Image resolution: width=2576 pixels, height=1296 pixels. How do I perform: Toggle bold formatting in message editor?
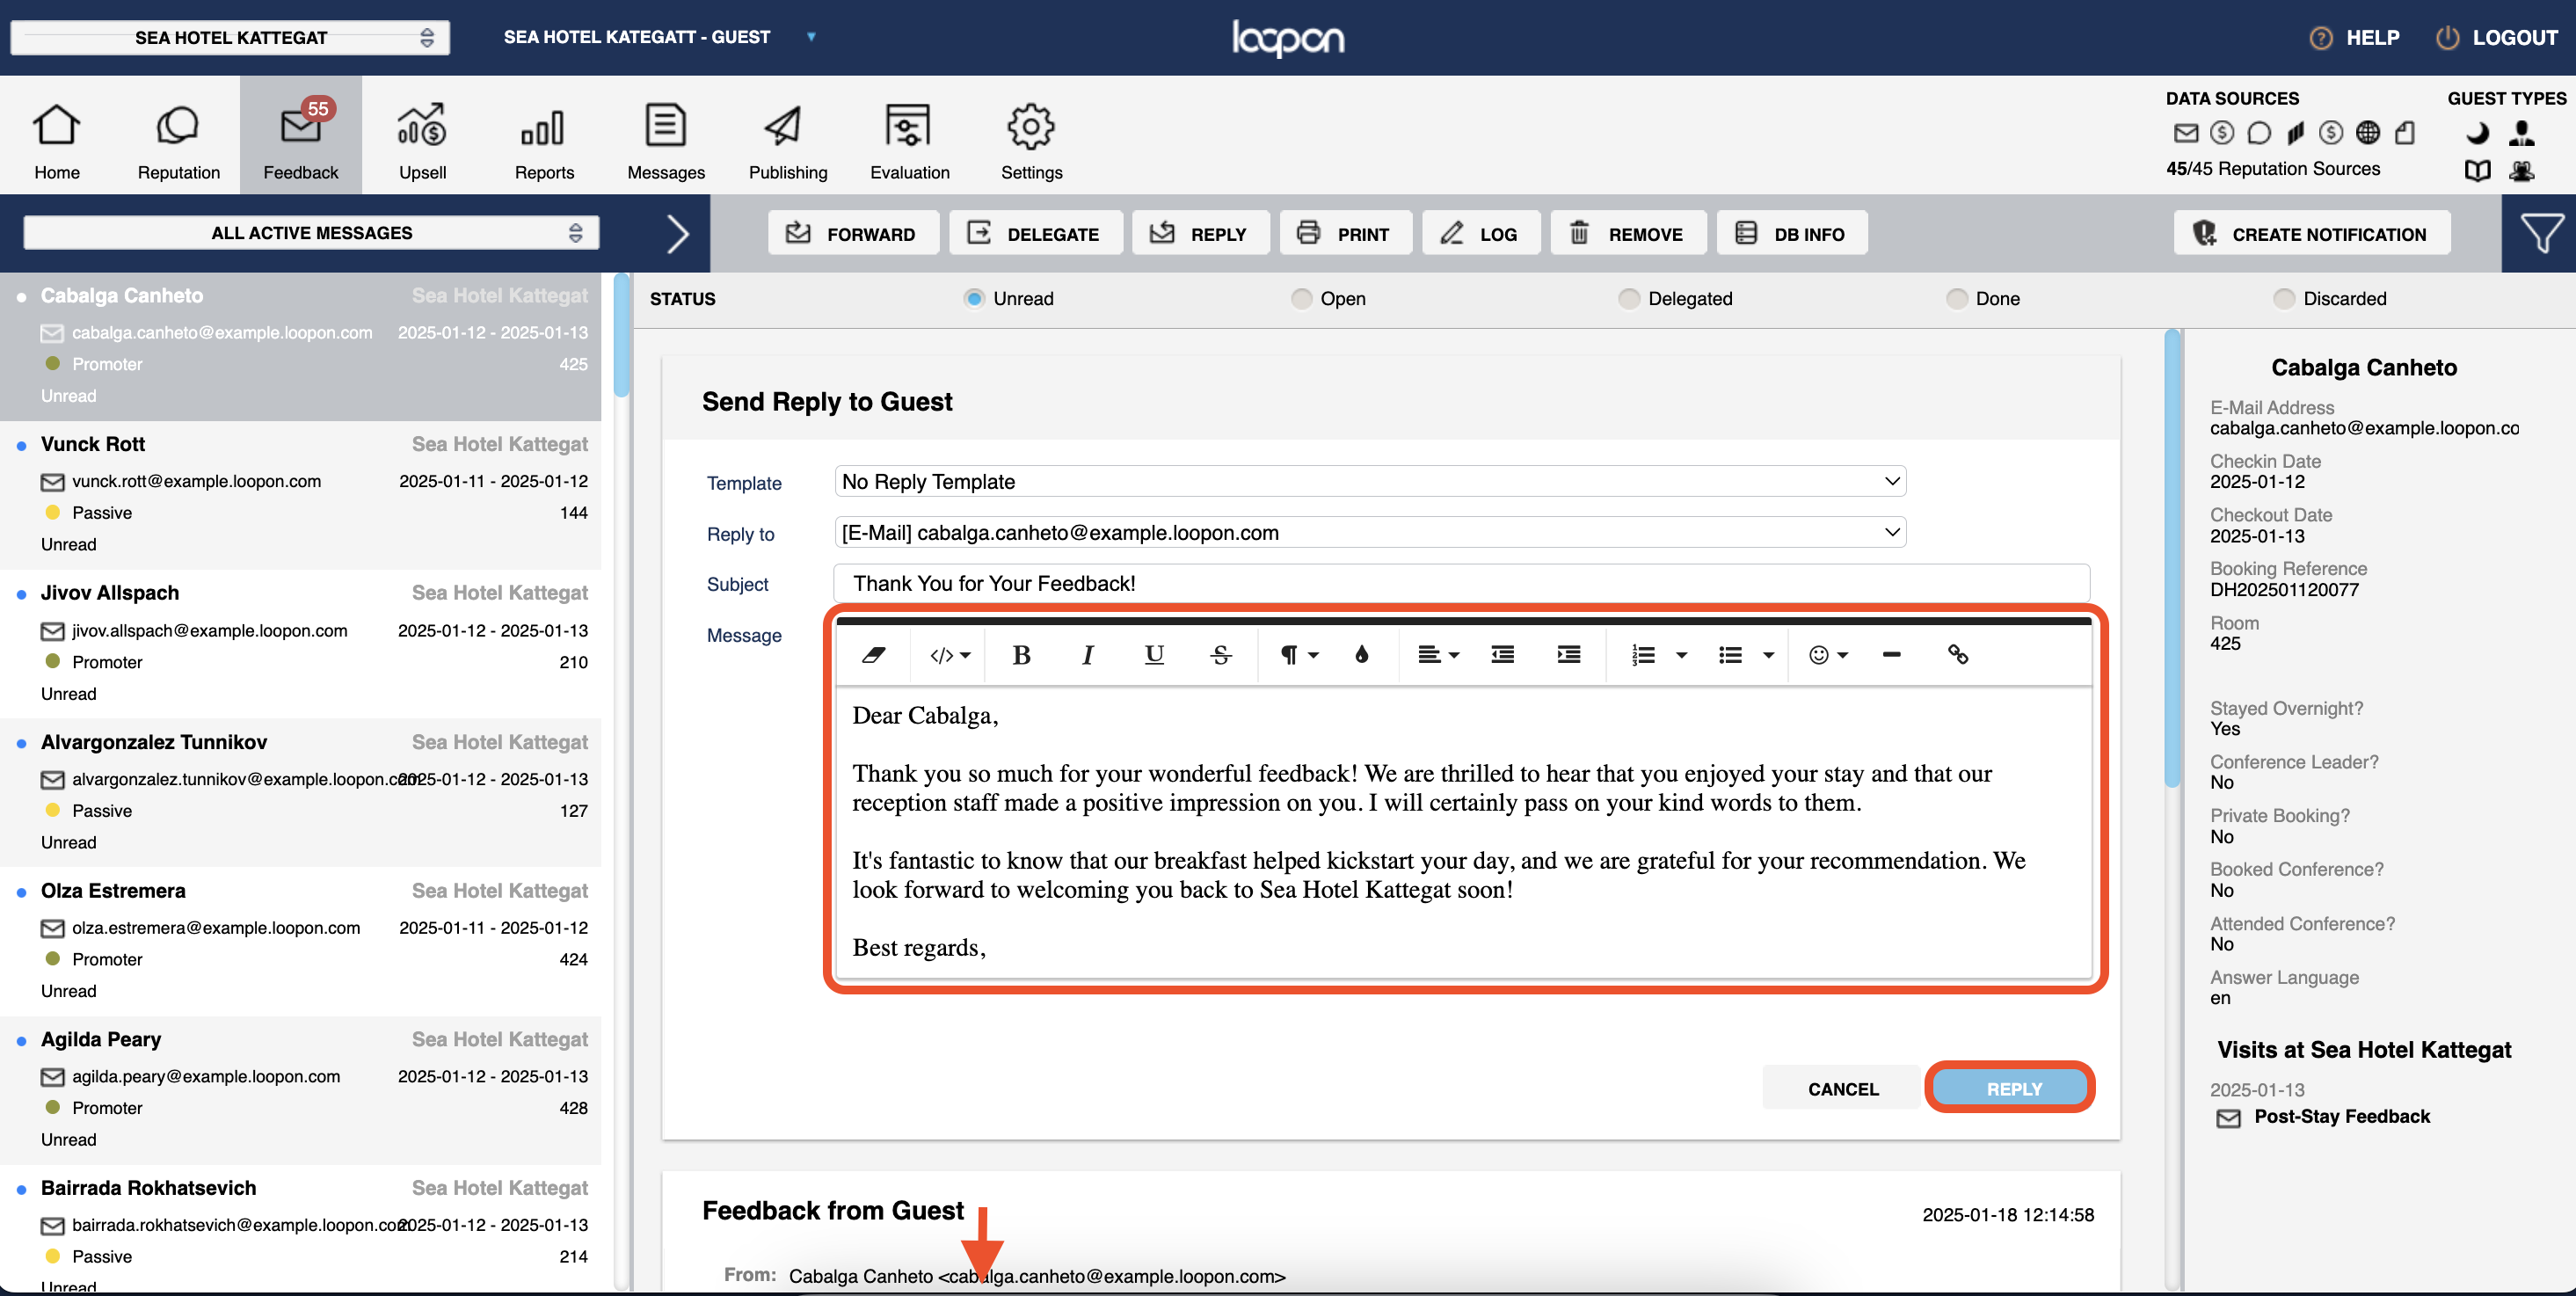click(x=1021, y=655)
